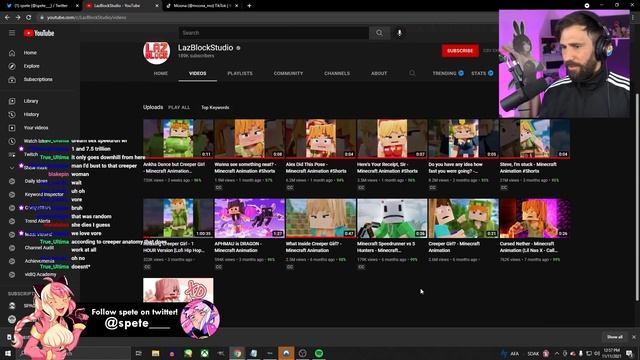Open the Windows Start menu
The height and width of the screenshot is (360, 640).
point(8,353)
